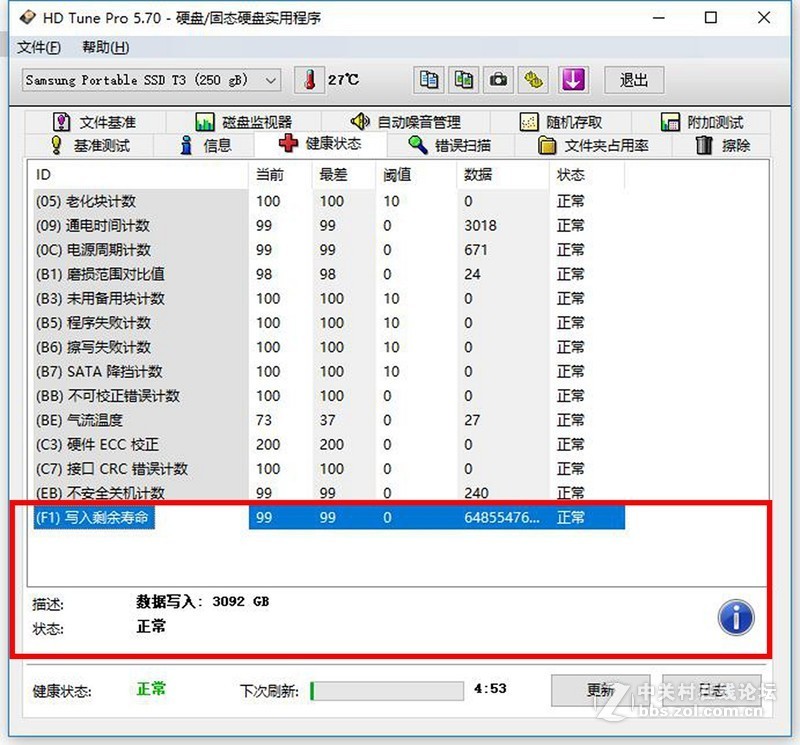The width and height of the screenshot is (800, 745).
Task: Open details with the blue info icon
Action: coord(735,618)
